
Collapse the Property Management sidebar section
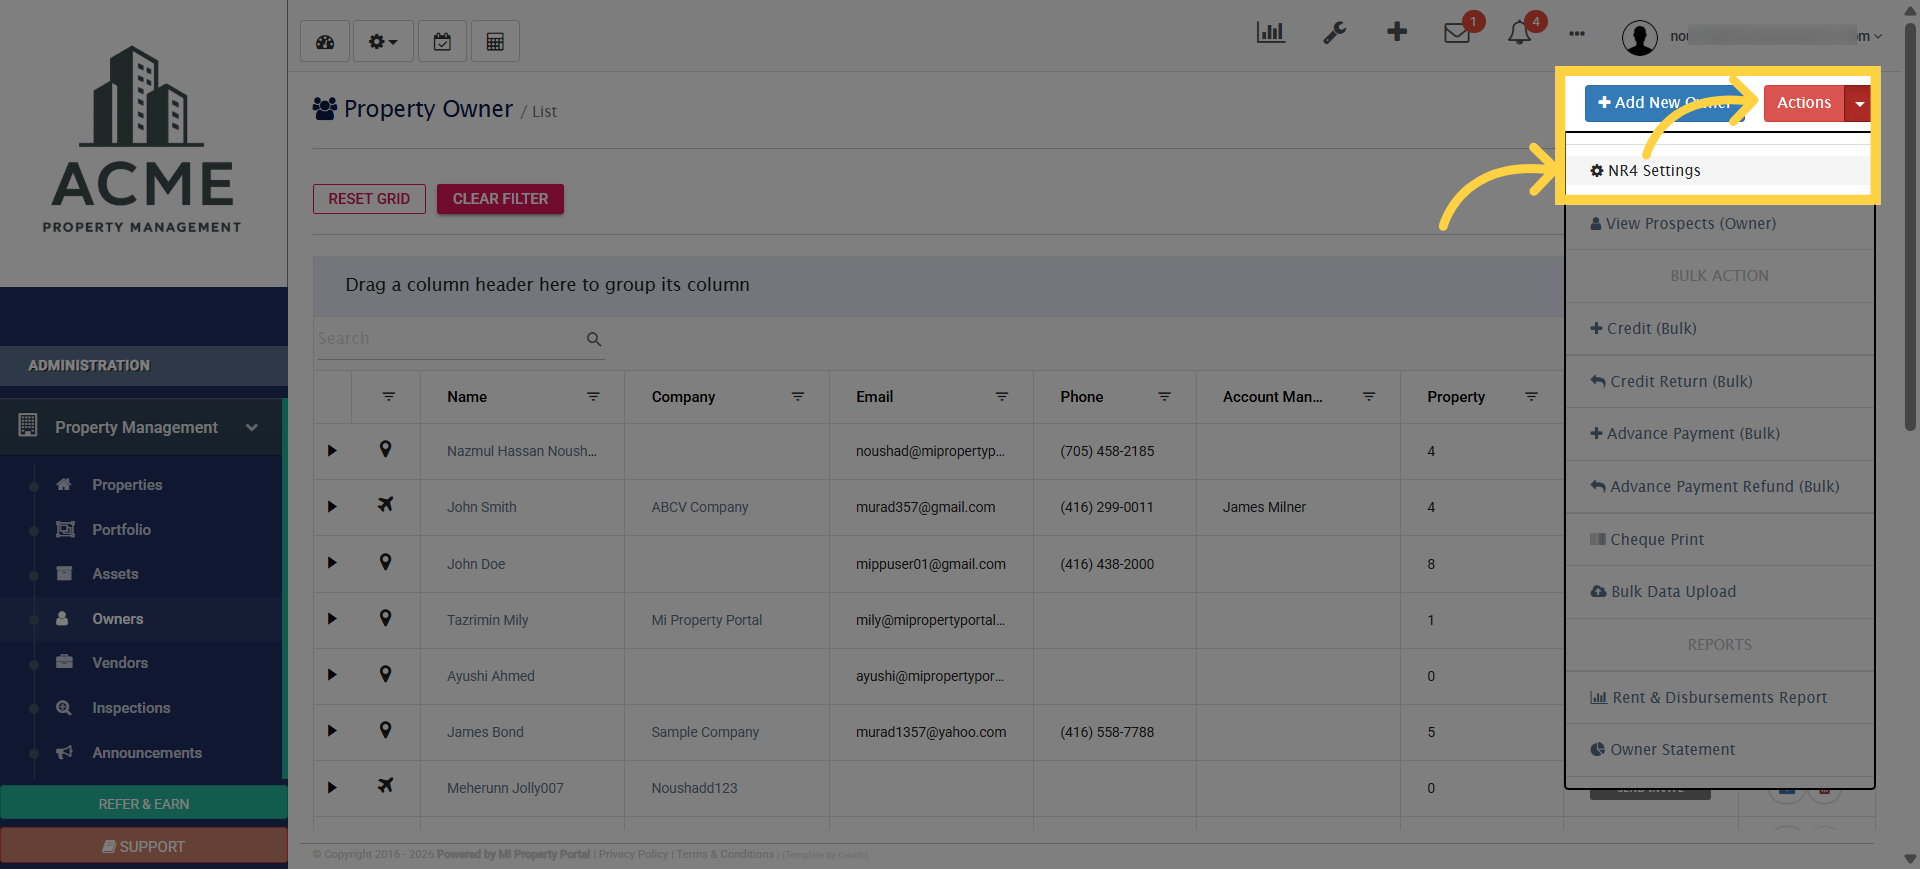141,427
